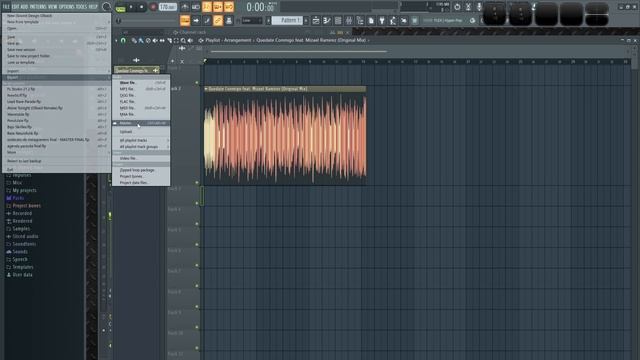Open the HELP menu
Viewport: 640px width, 360px height.
click(93, 7)
